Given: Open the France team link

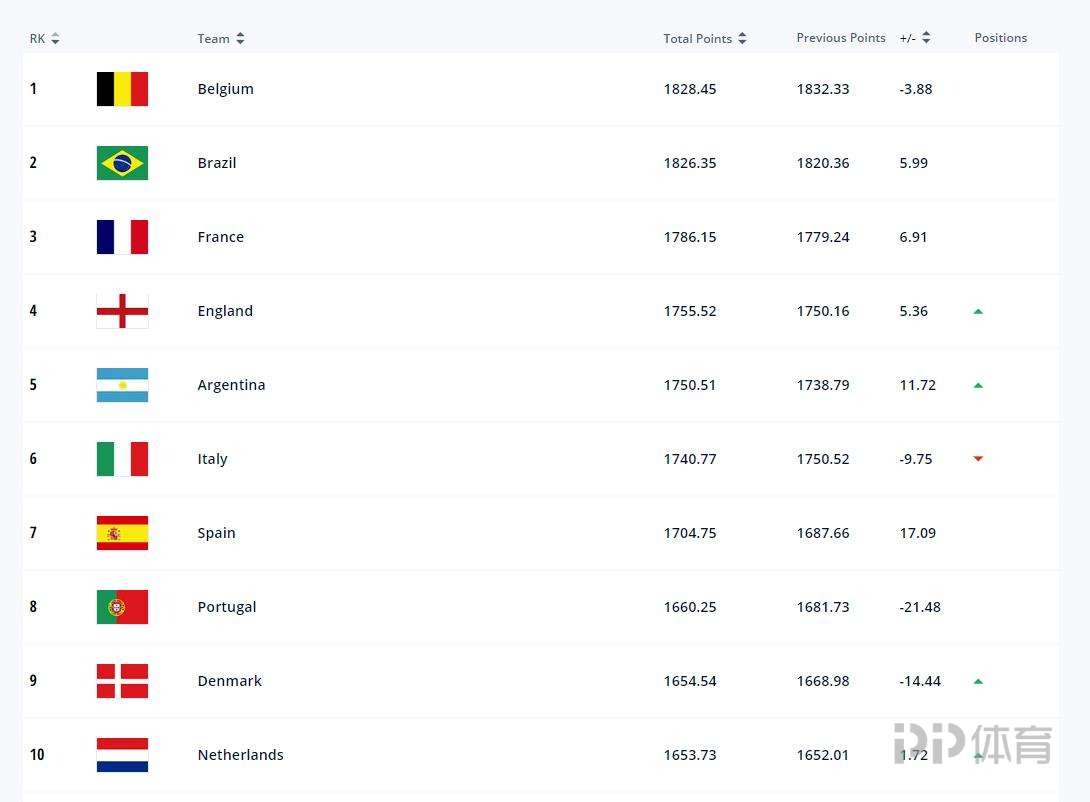Looking at the screenshot, I should pos(220,237).
